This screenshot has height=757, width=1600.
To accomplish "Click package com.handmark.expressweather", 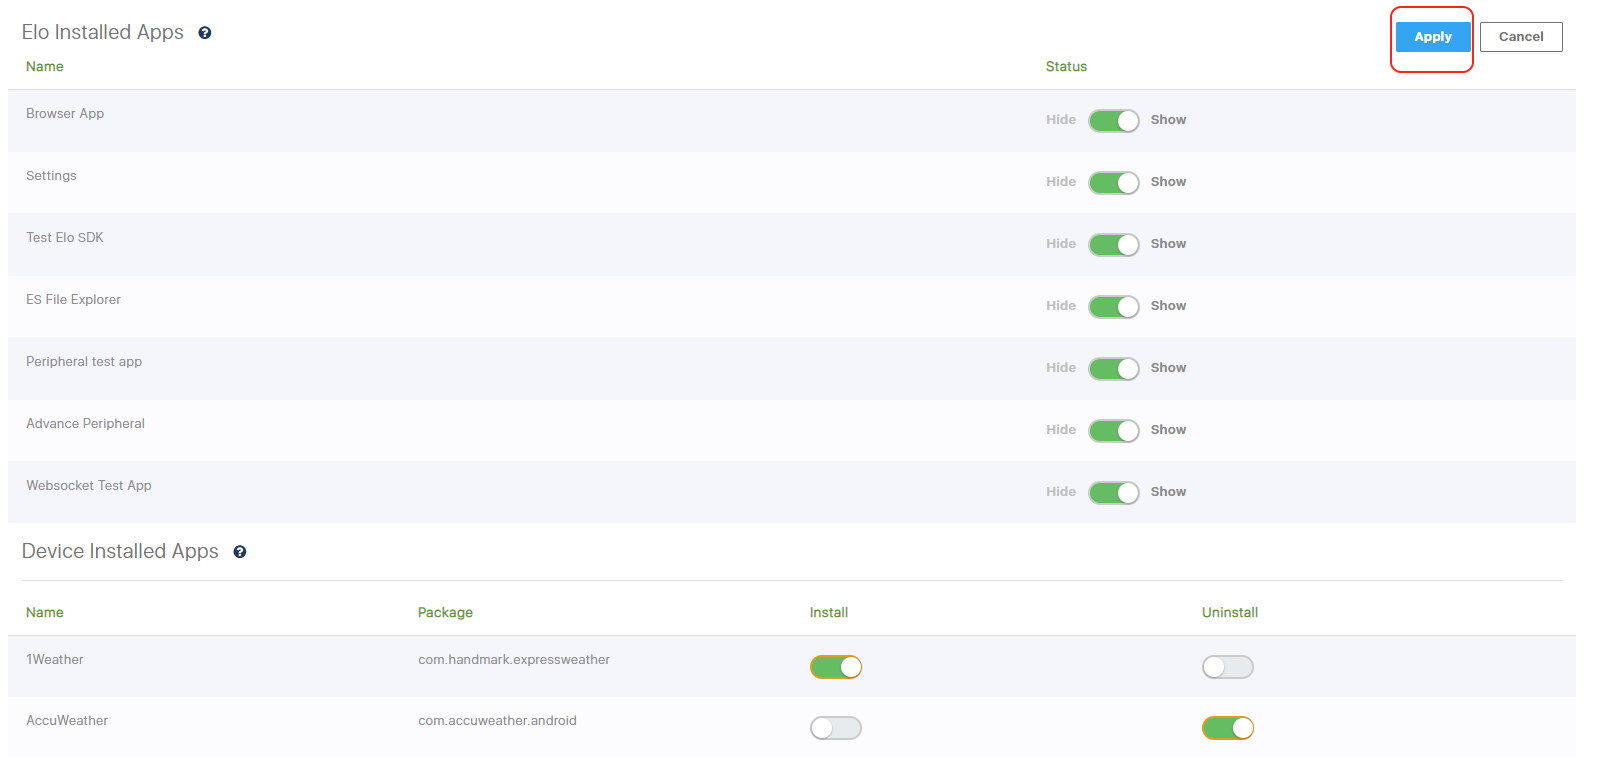I will 514,660.
